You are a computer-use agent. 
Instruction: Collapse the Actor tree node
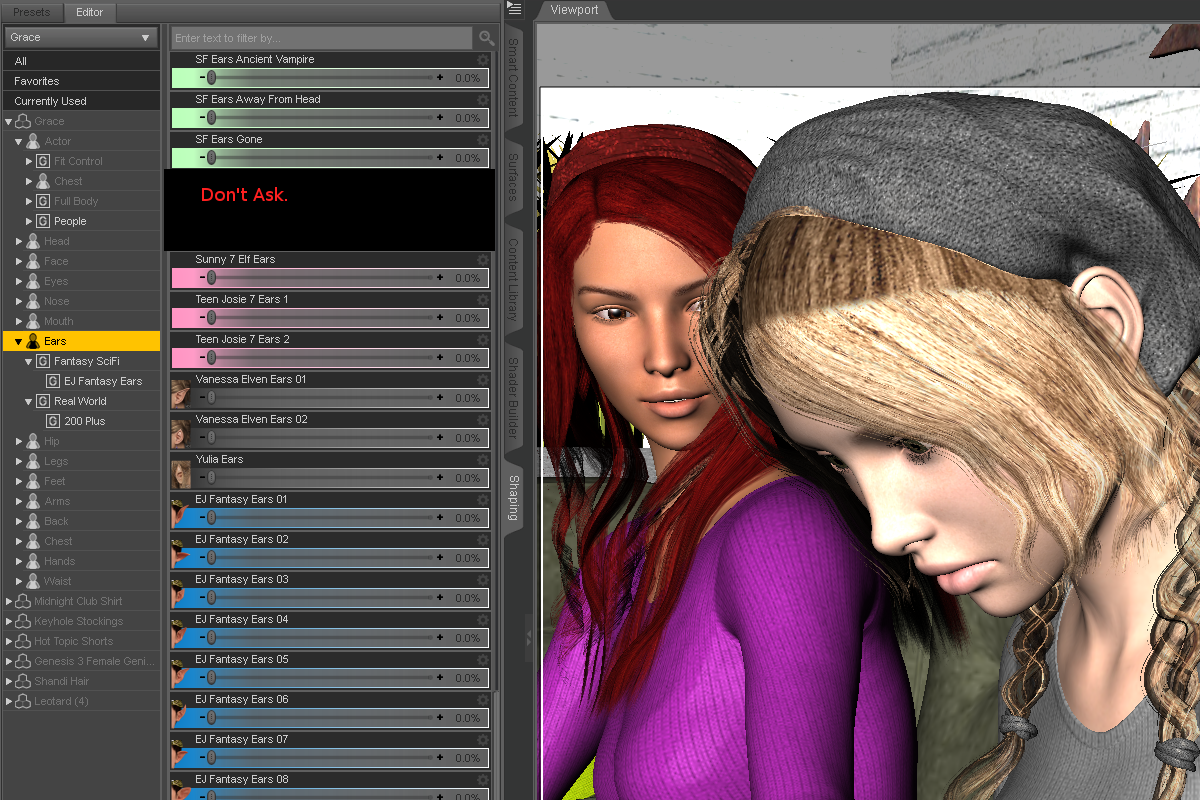[x=19, y=141]
